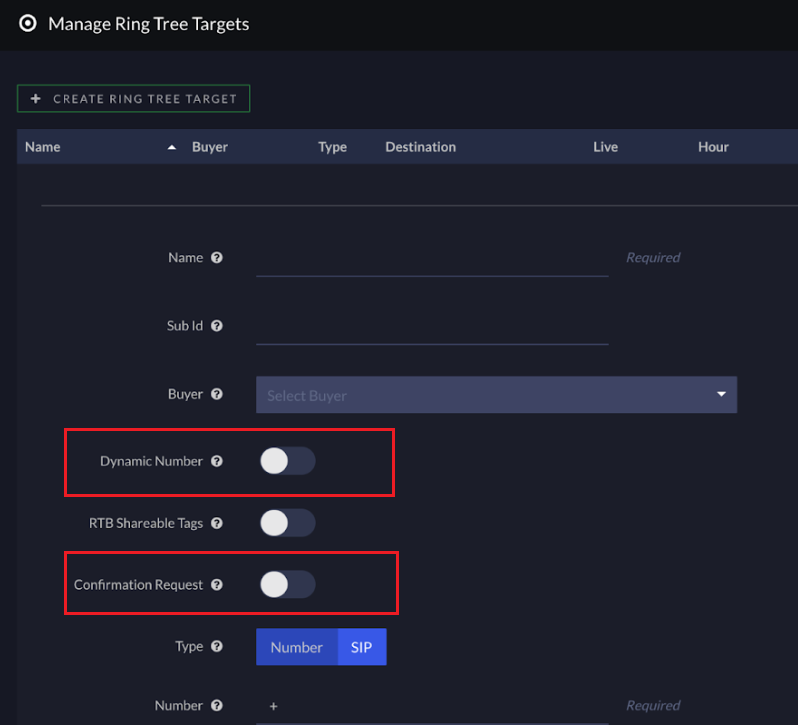This screenshot has width=798, height=725.
Task: Show the help icon for Dynamic Number
Action: point(217,461)
